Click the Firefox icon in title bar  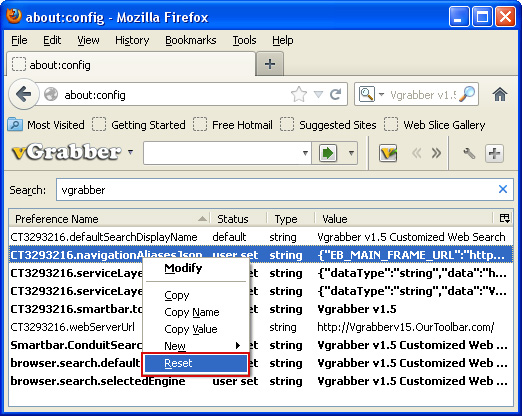pos(14,16)
